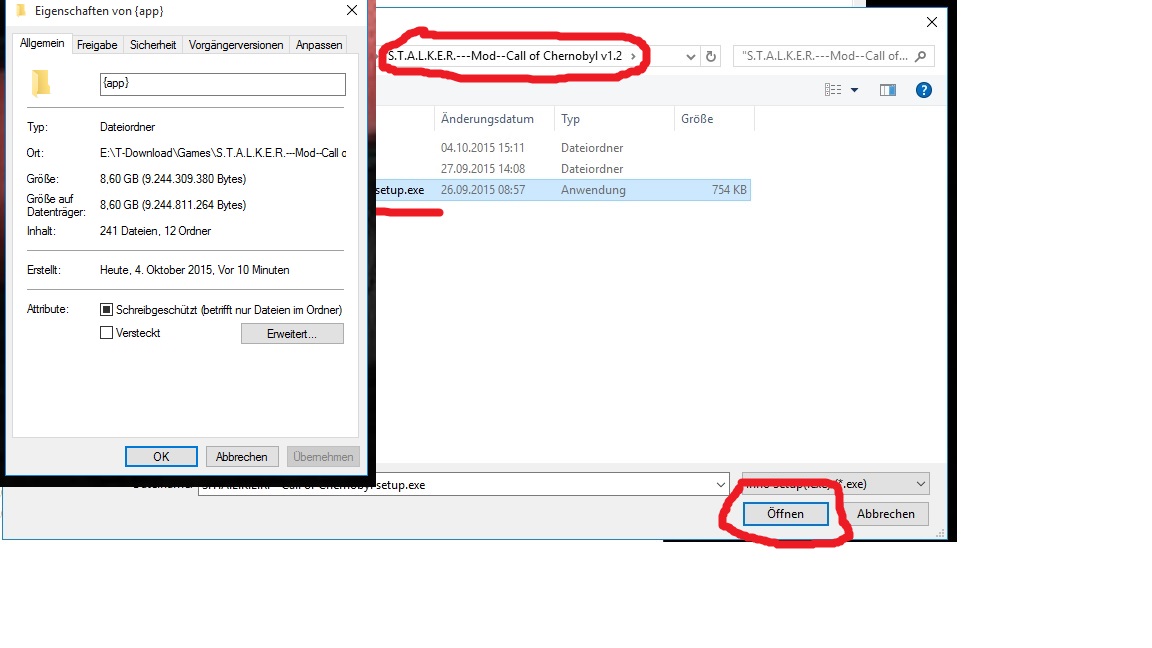Screen dimensions: 1152x648
Task: Click Abbrechen in the properties dialog
Action: 242,456
